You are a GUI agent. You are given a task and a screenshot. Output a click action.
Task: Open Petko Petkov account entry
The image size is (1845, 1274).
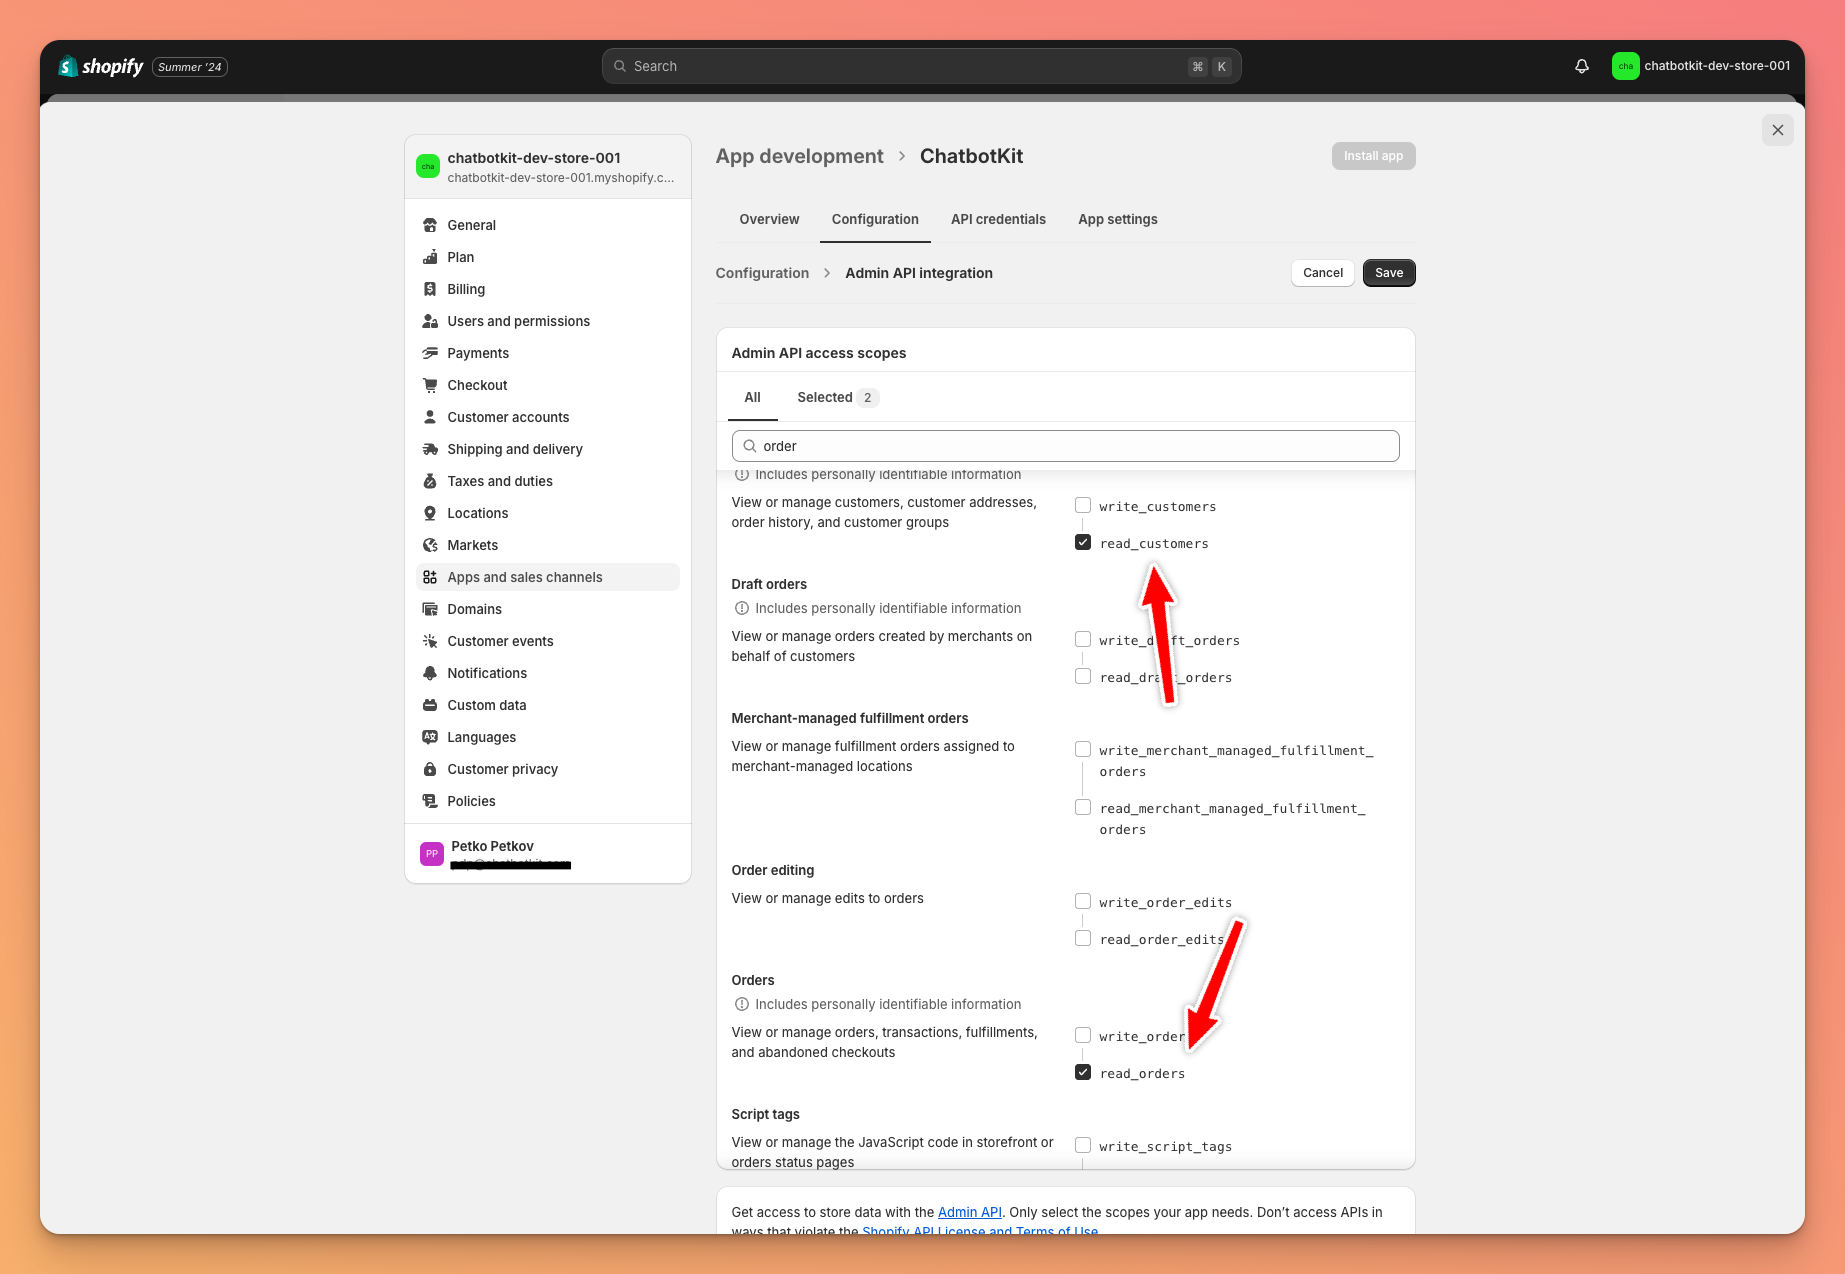tap(548, 854)
